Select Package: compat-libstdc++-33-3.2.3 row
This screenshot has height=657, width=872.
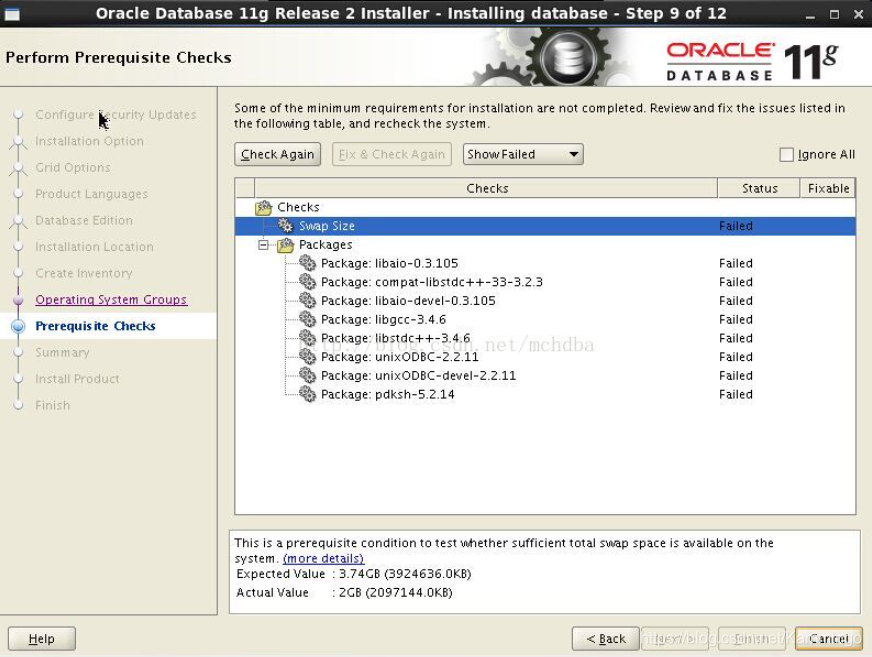click(x=545, y=282)
